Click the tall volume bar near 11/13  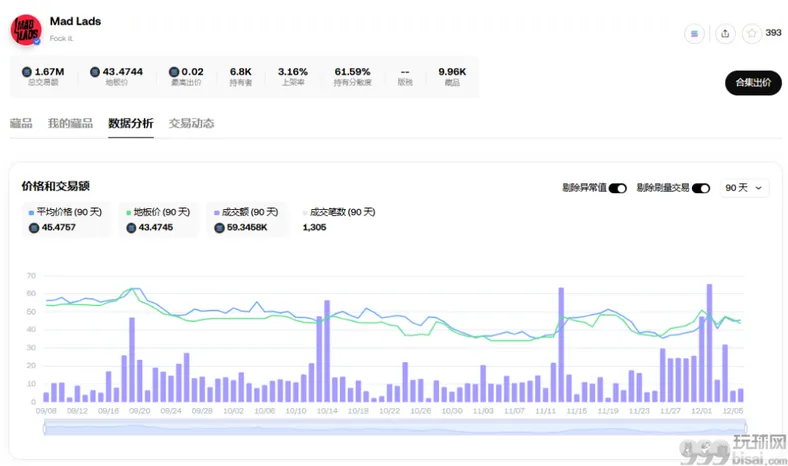(561, 345)
